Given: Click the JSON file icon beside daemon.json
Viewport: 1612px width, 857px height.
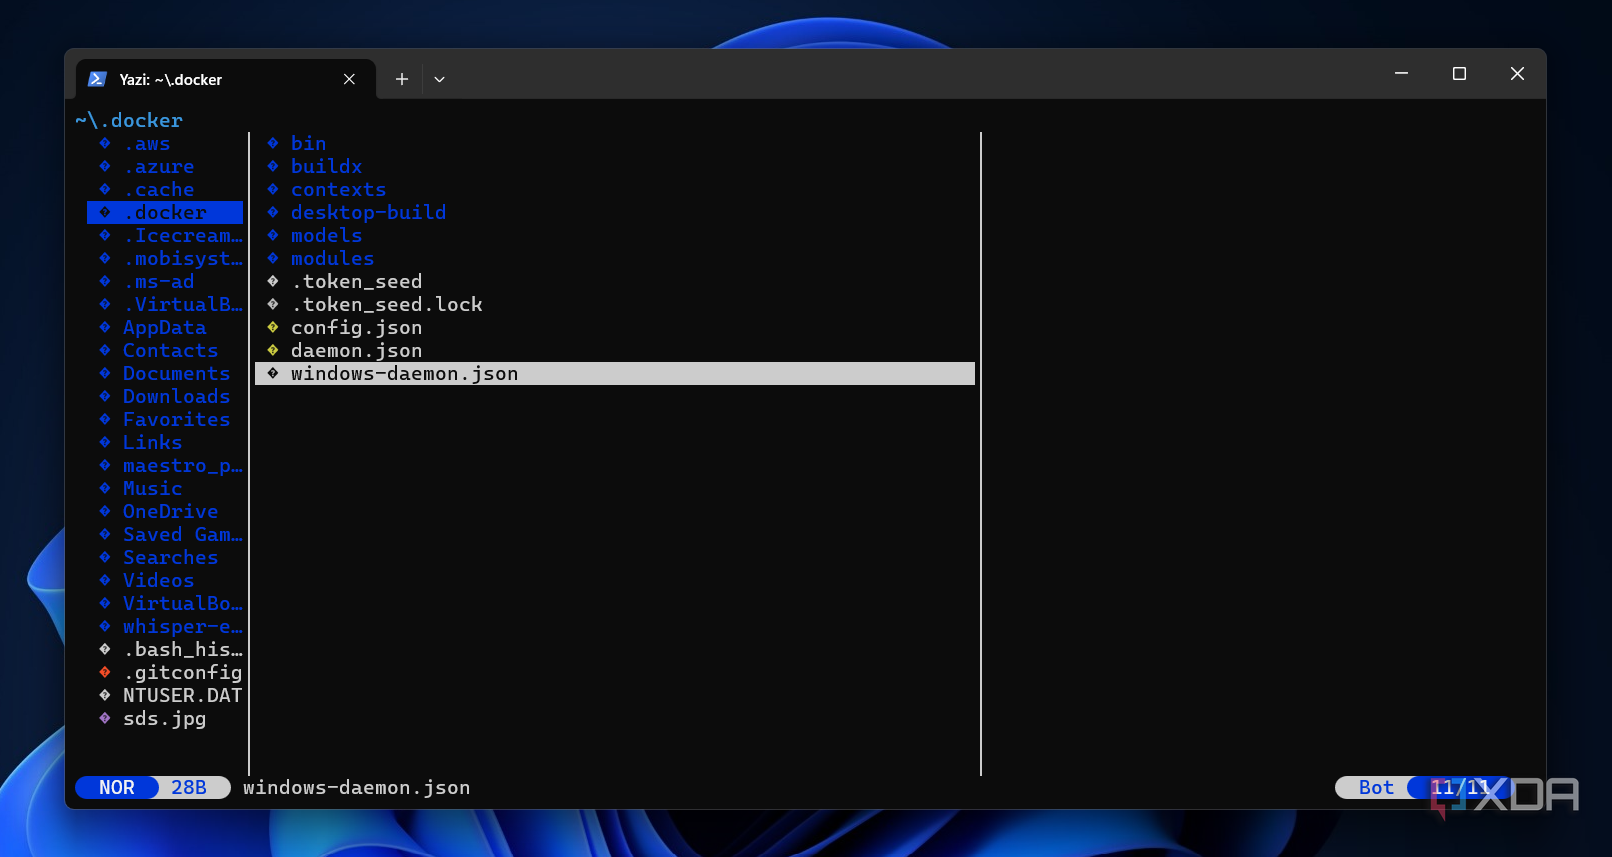Looking at the screenshot, I should pos(273,350).
